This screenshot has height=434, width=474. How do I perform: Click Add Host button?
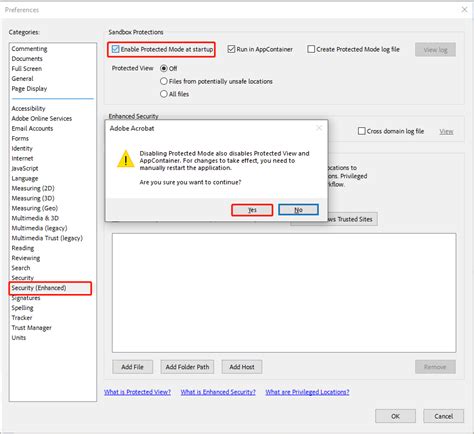[x=242, y=367]
